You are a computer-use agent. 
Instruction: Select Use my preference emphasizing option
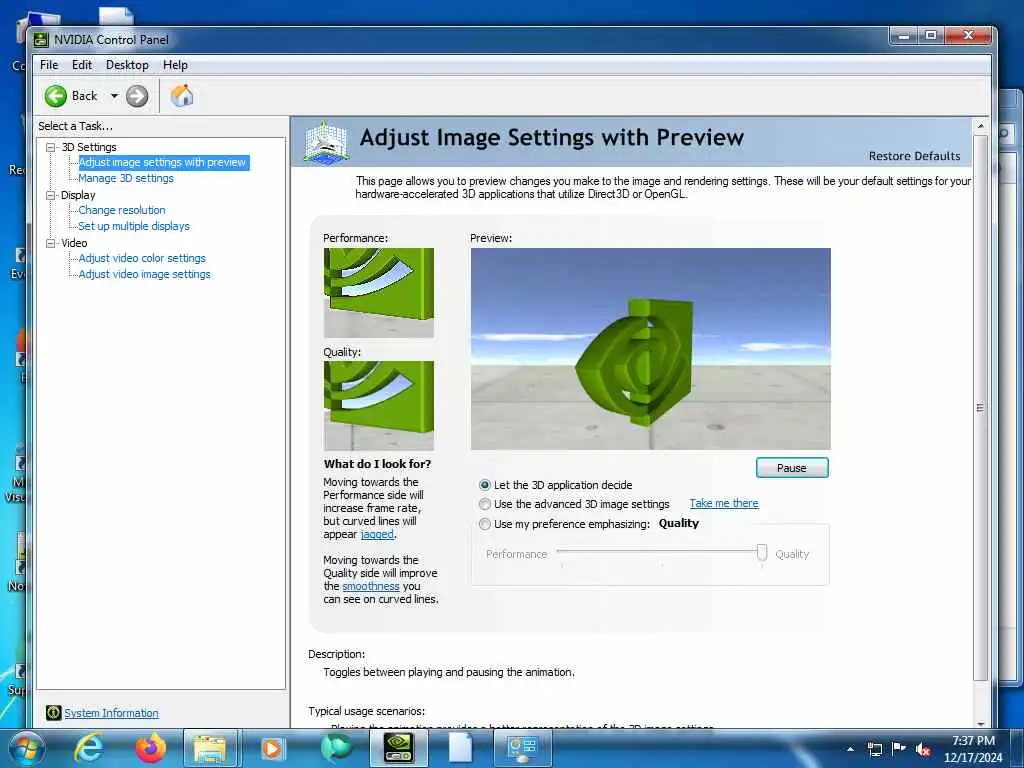click(485, 524)
